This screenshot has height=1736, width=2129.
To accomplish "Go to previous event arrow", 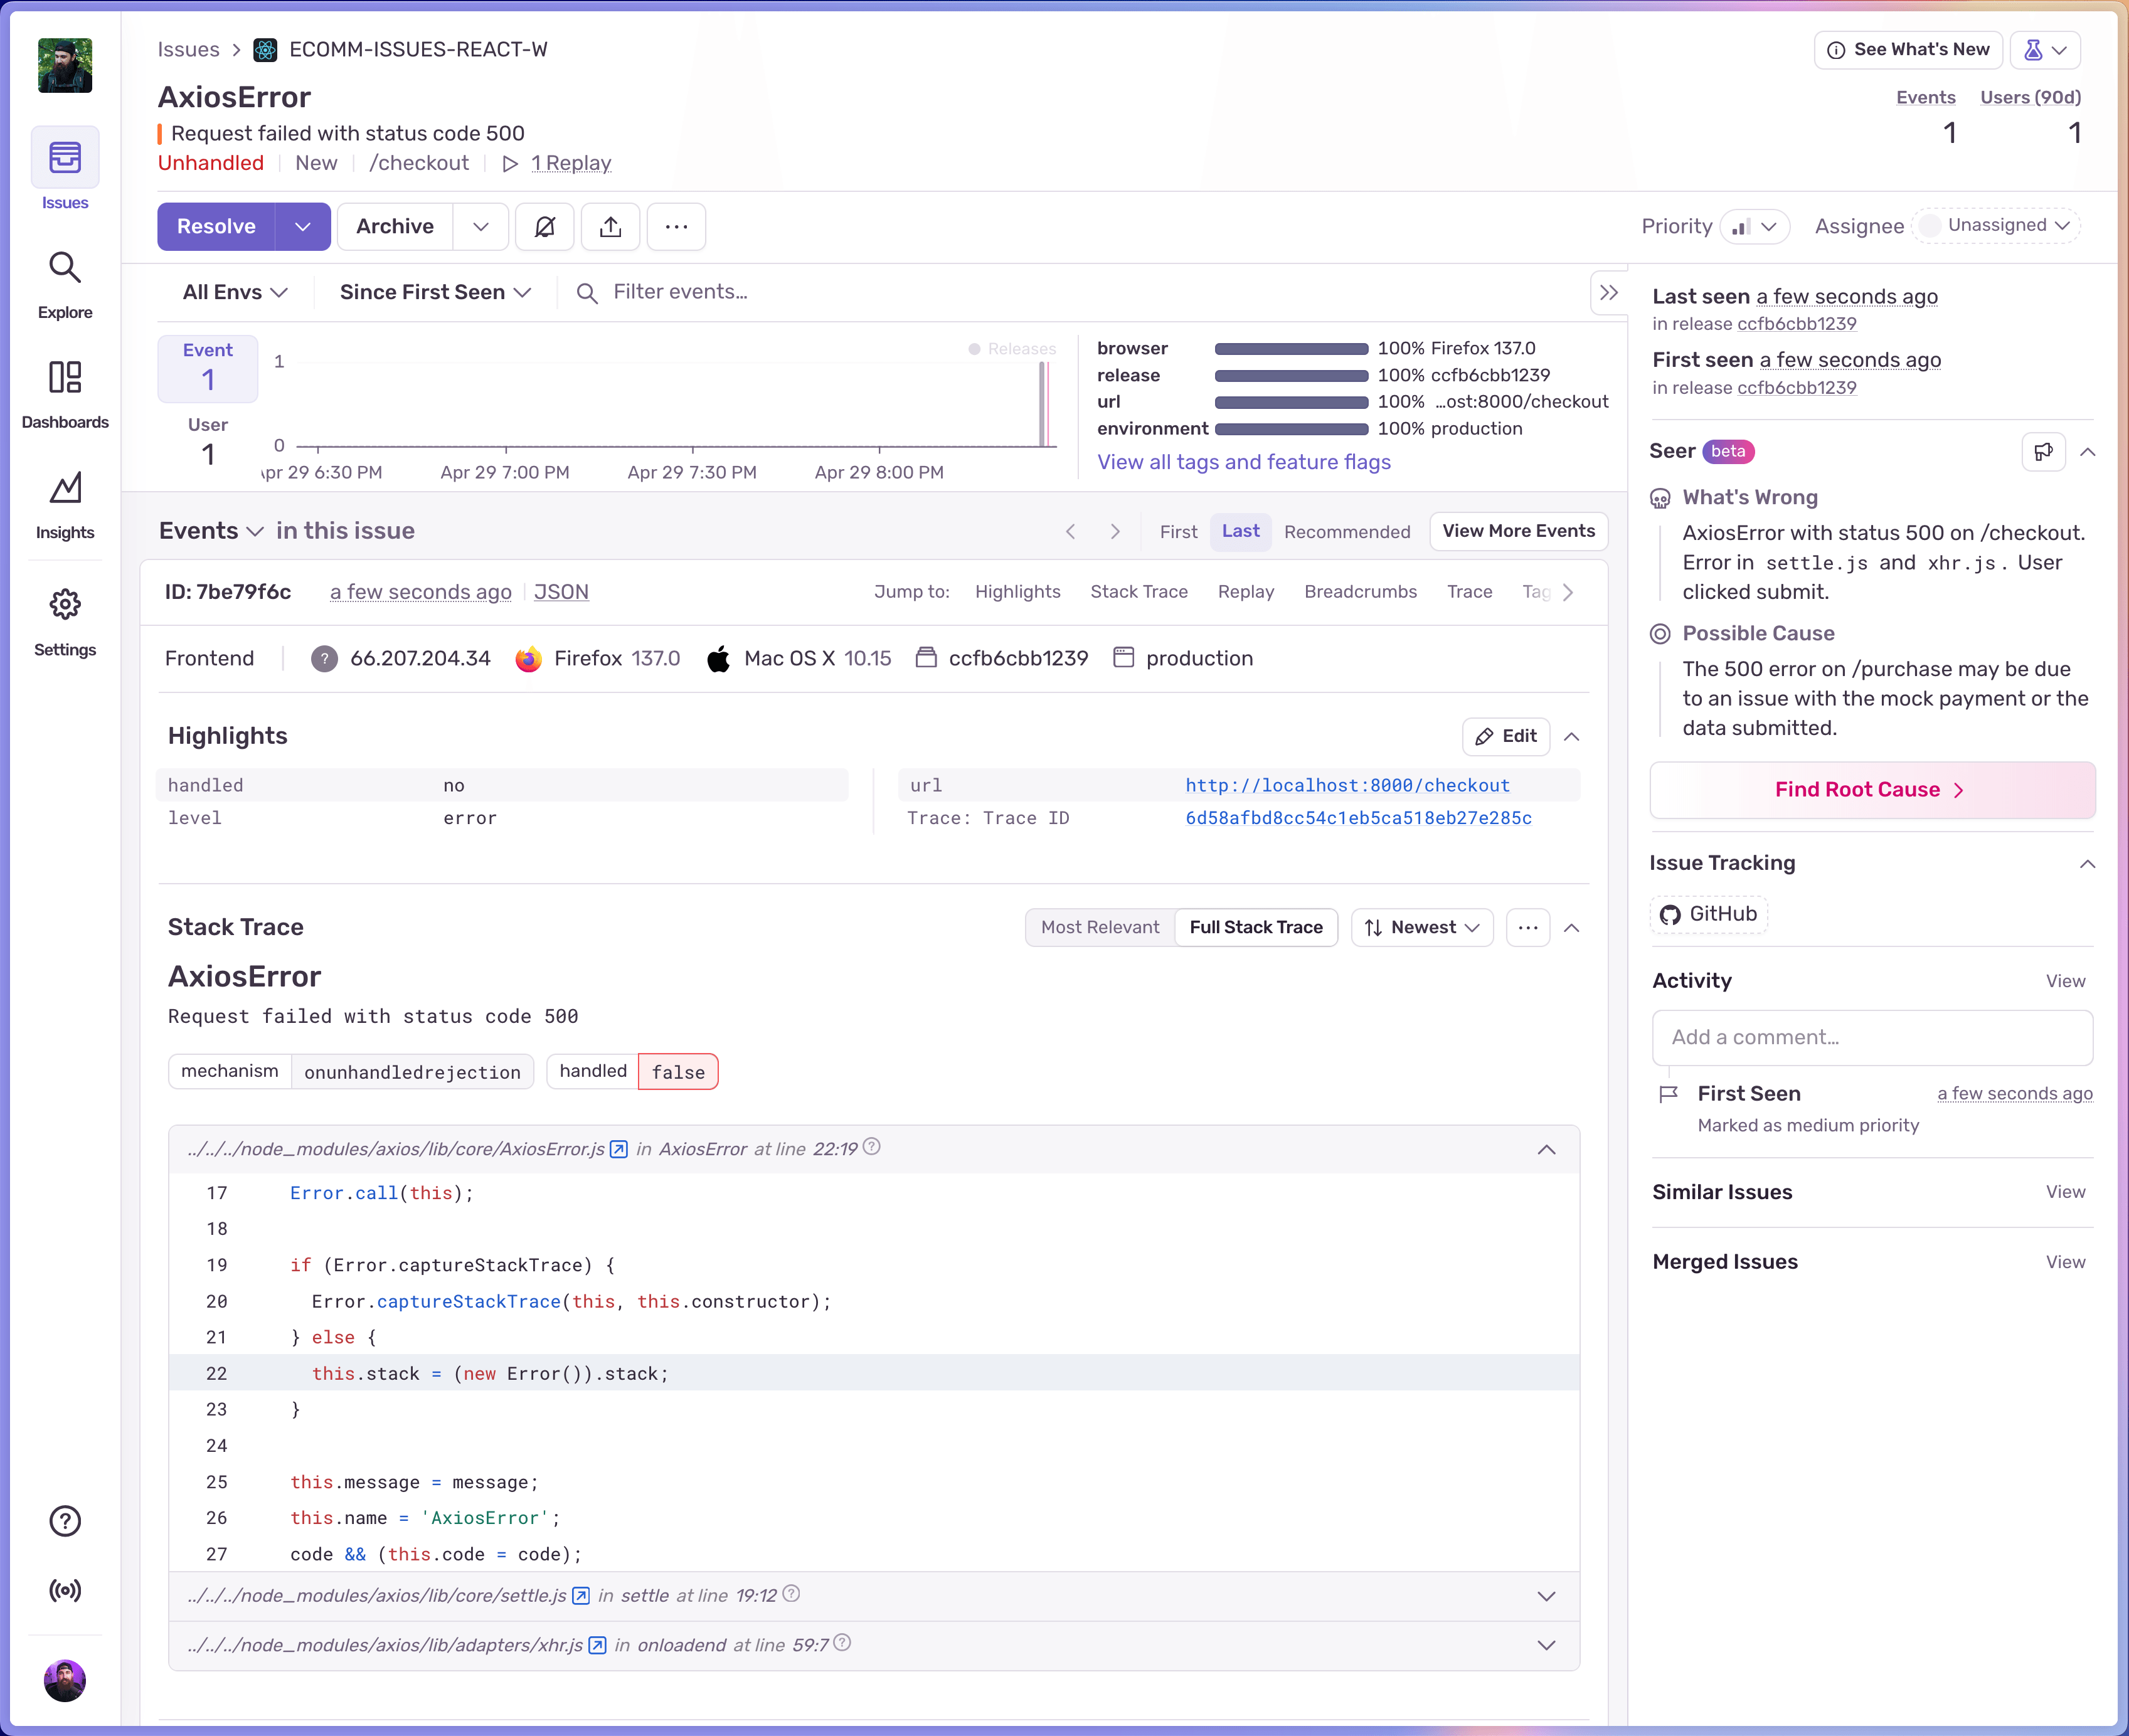I will pyautogui.click(x=1070, y=531).
